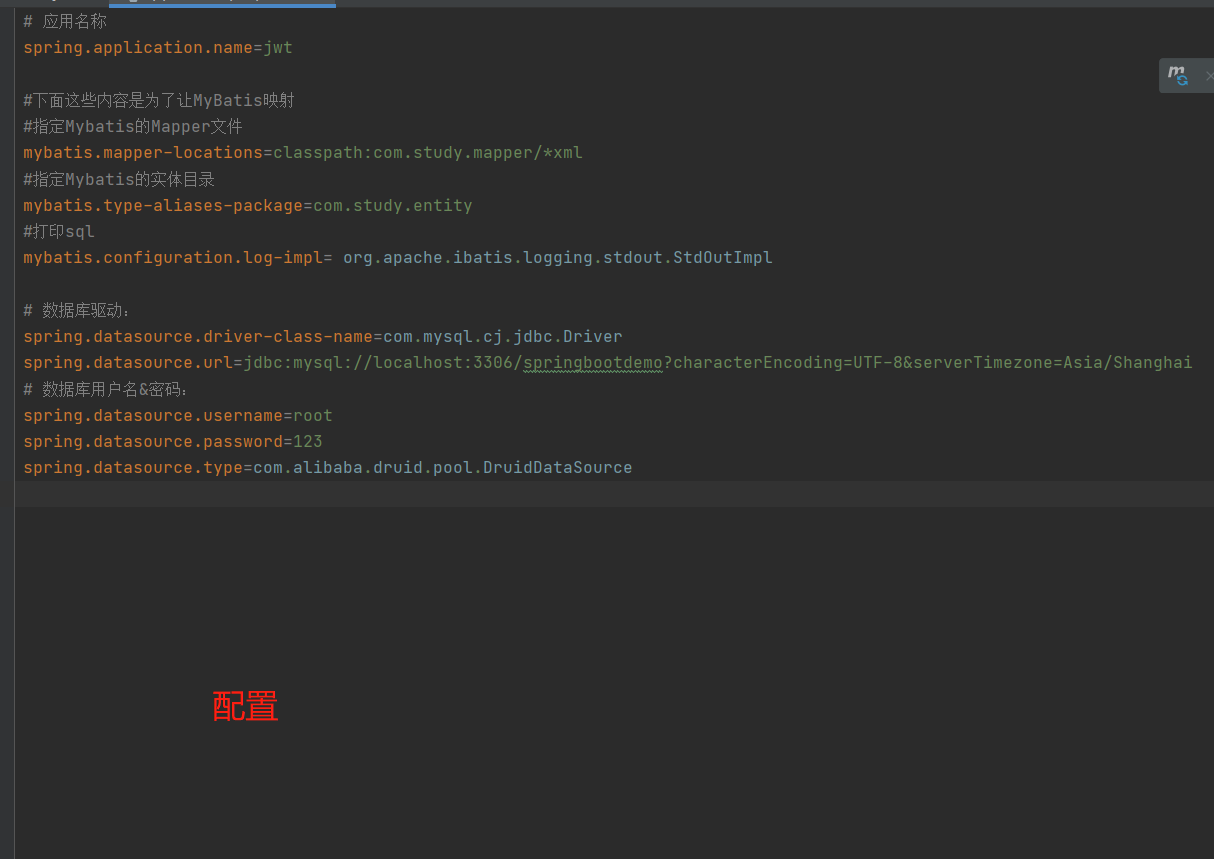Click 'serverTimezone=Asia/Shanghai' in the URL
This screenshot has width=1214, height=859.
coord(1053,362)
